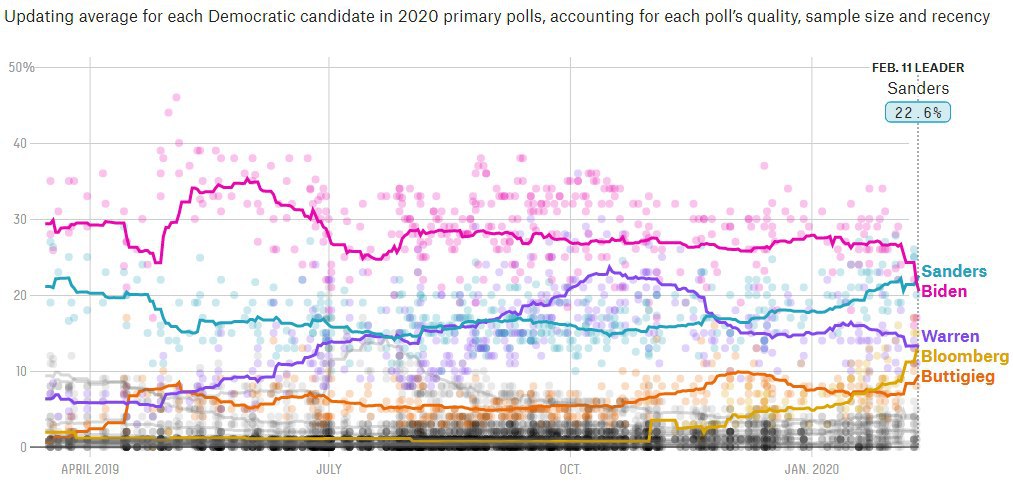
Task: Click the 20 y-axis label
Action: click(26, 295)
